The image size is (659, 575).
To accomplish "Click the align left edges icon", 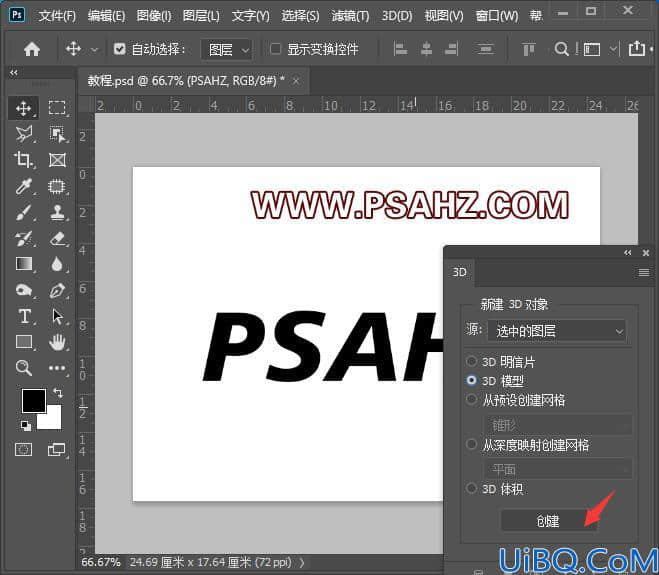I will pyautogui.click(x=400, y=49).
